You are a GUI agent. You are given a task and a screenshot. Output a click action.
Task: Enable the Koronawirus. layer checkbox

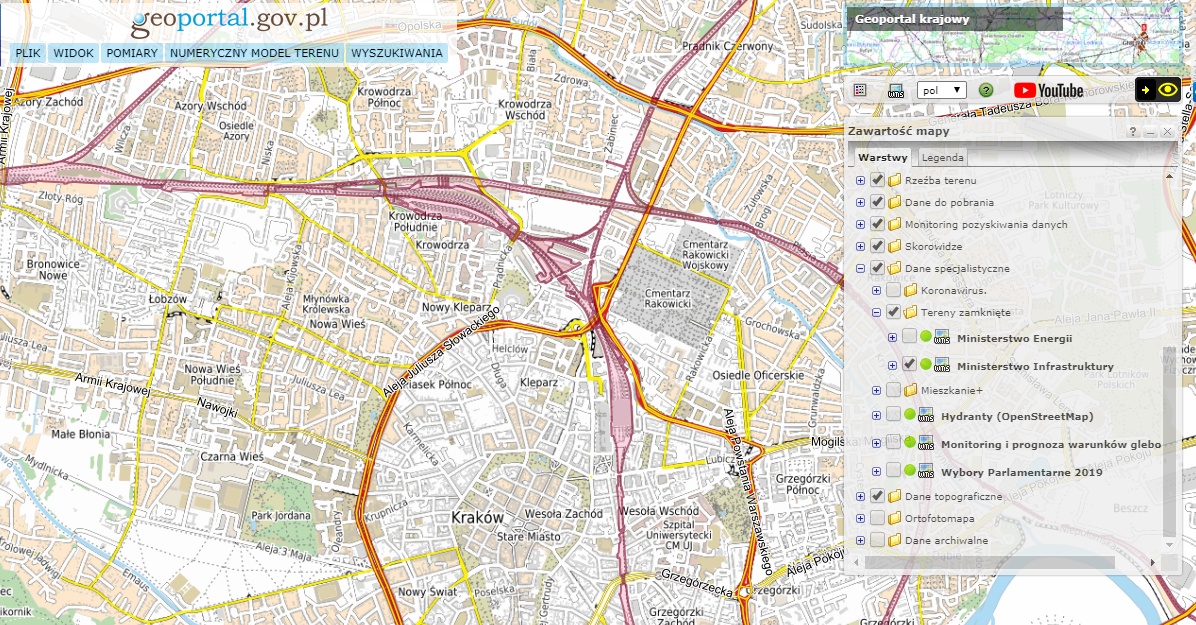coord(893,290)
